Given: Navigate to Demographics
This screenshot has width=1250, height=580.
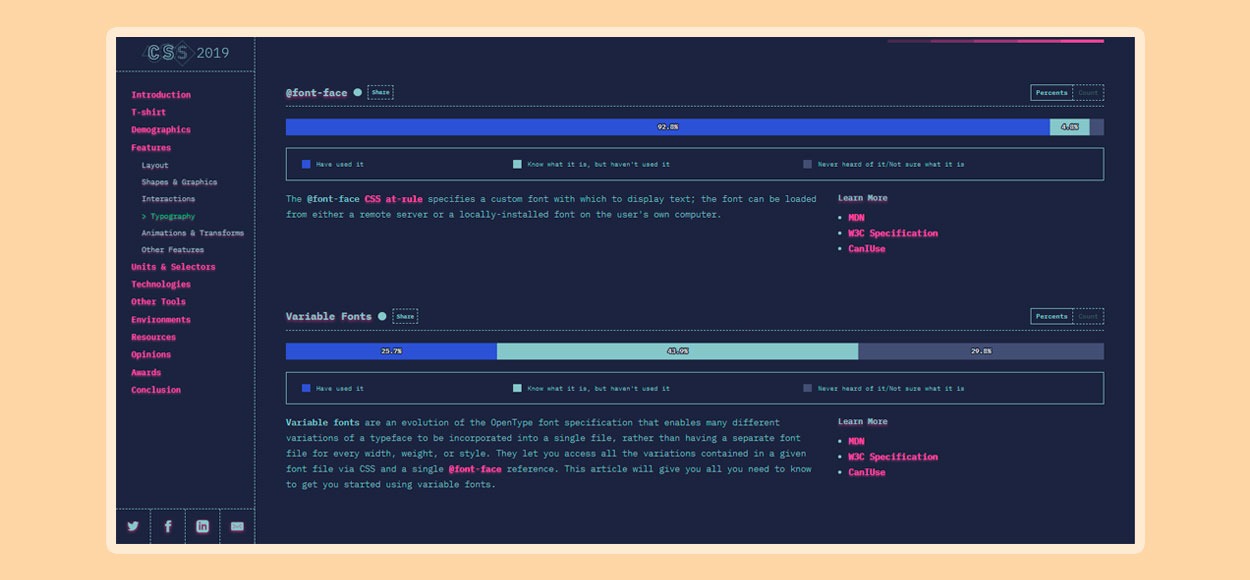Looking at the screenshot, I should coord(161,130).
